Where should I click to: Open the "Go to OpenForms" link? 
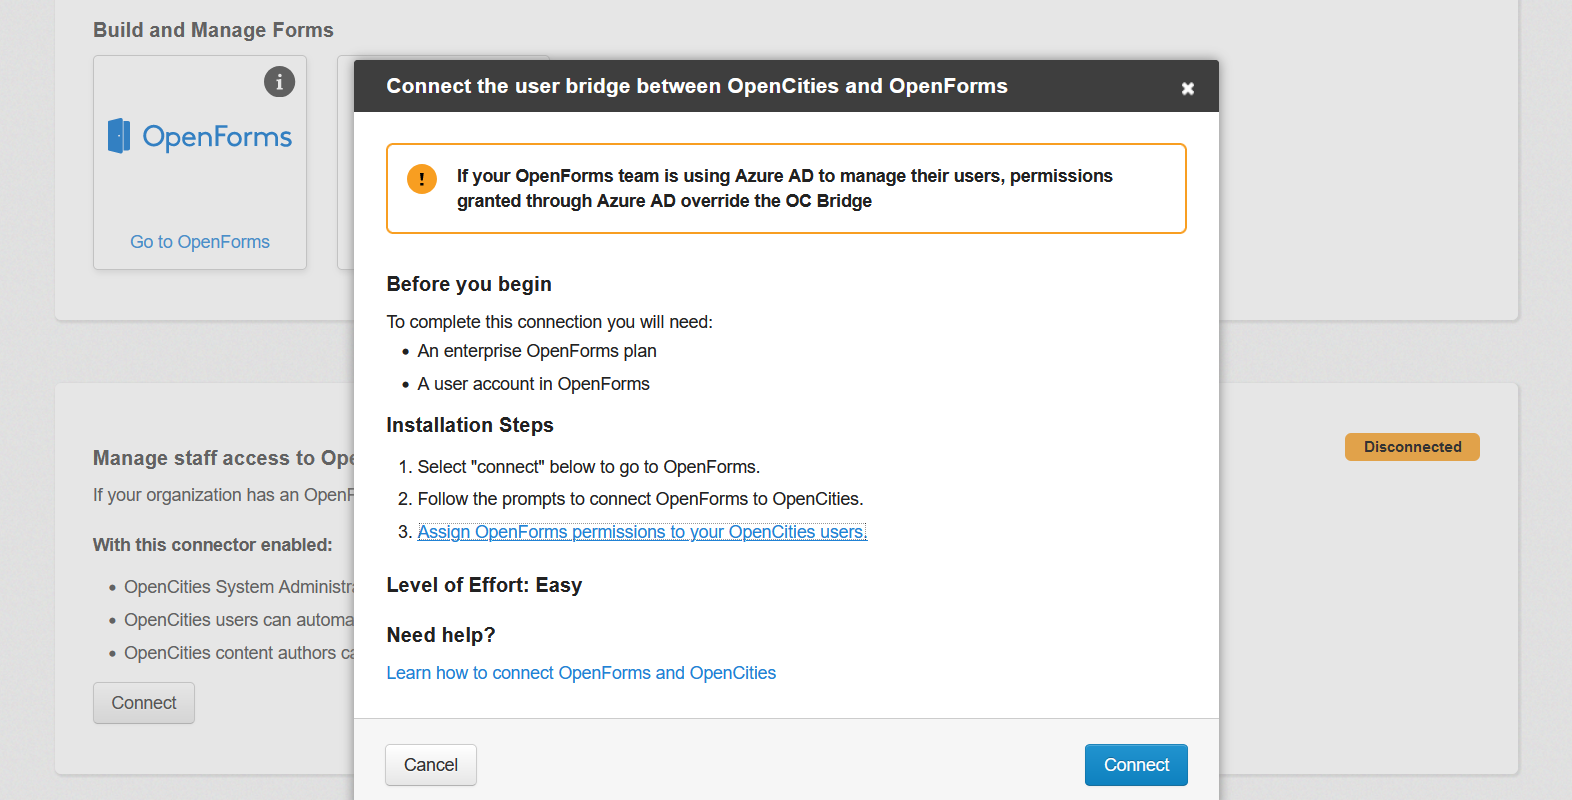click(x=199, y=241)
